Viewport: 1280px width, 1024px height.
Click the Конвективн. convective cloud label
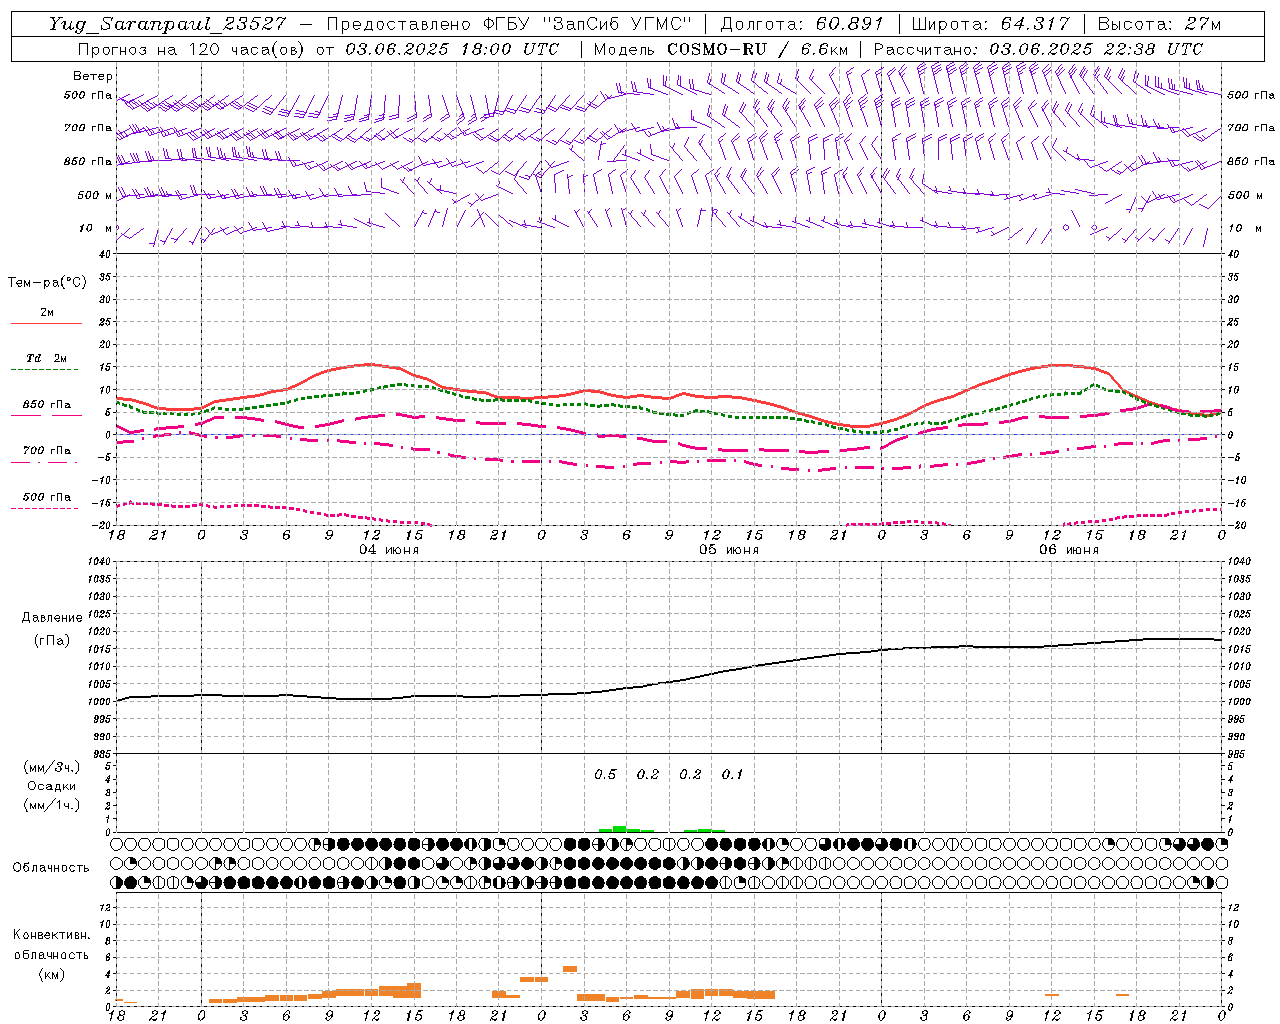coord(51,935)
